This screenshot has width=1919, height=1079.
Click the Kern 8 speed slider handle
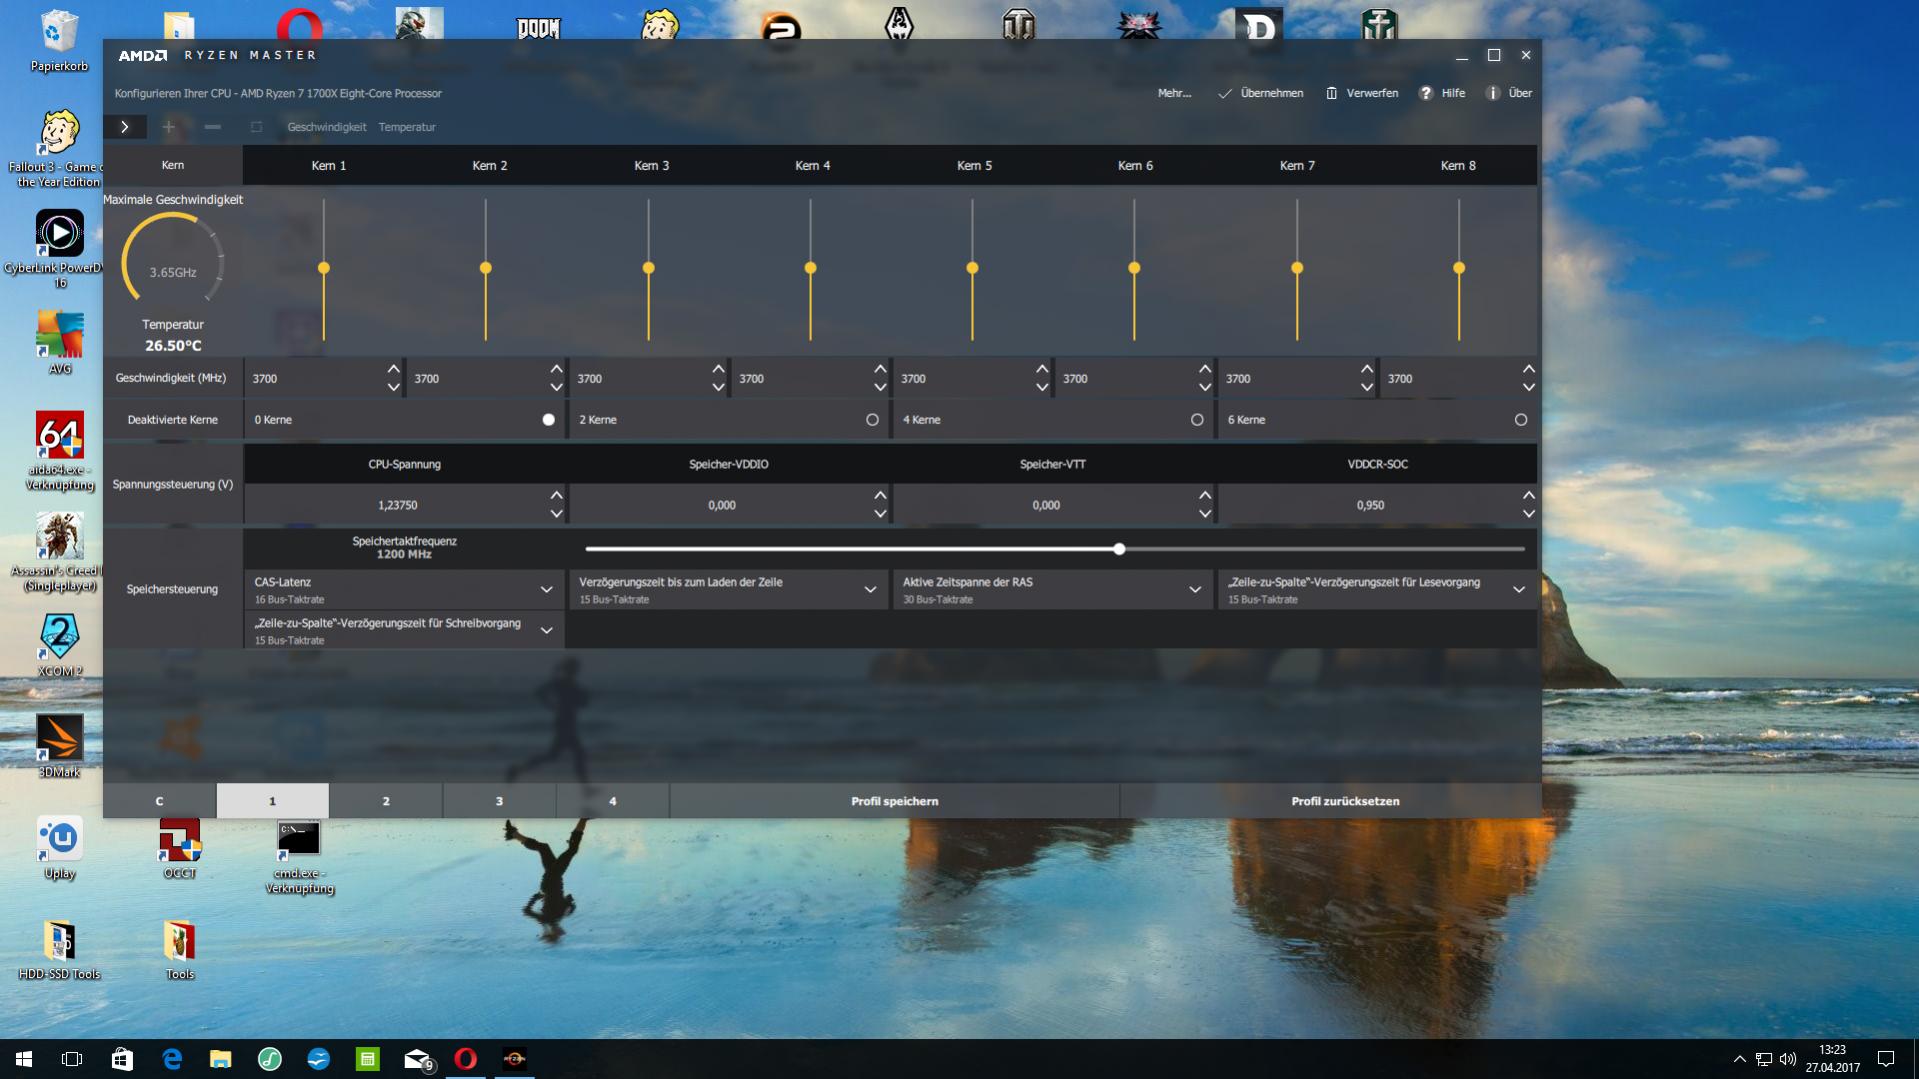click(x=1459, y=268)
